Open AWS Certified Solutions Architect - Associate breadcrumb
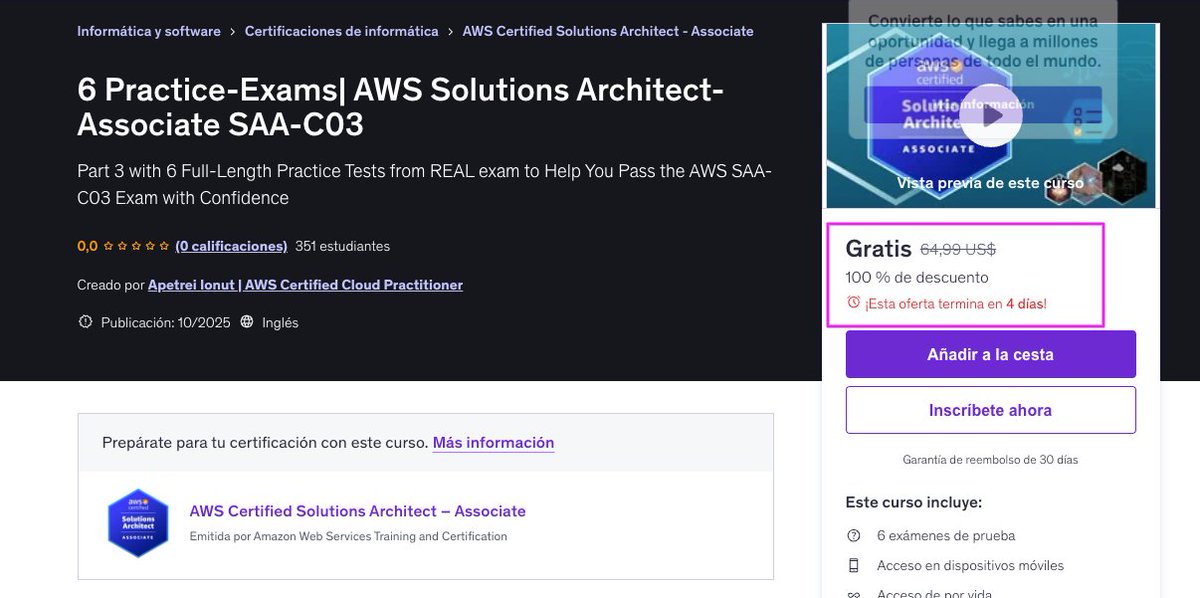The width and height of the screenshot is (1200, 598). coord(608,31)
